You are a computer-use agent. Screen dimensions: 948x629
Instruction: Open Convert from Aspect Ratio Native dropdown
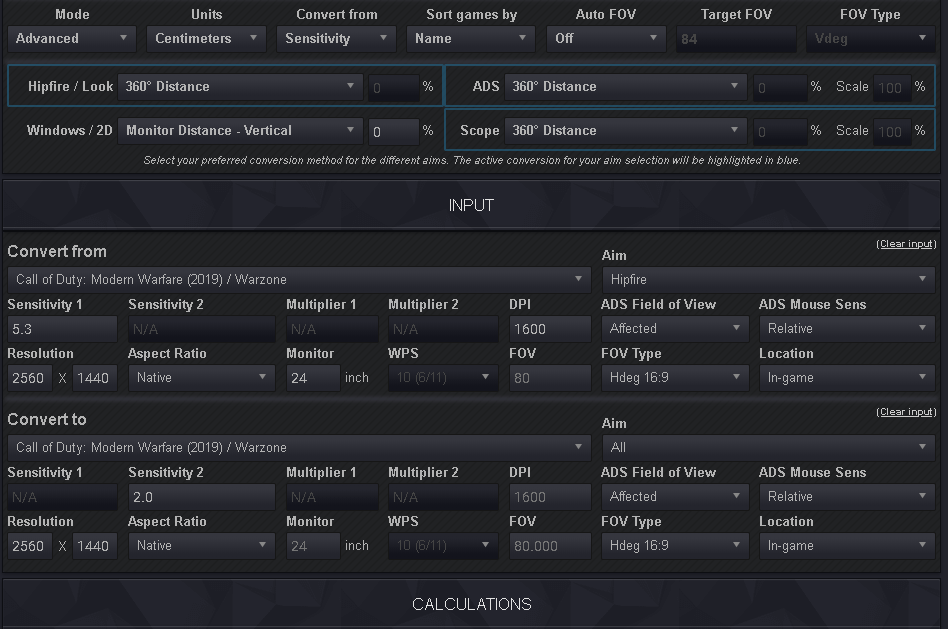[201, 378]
